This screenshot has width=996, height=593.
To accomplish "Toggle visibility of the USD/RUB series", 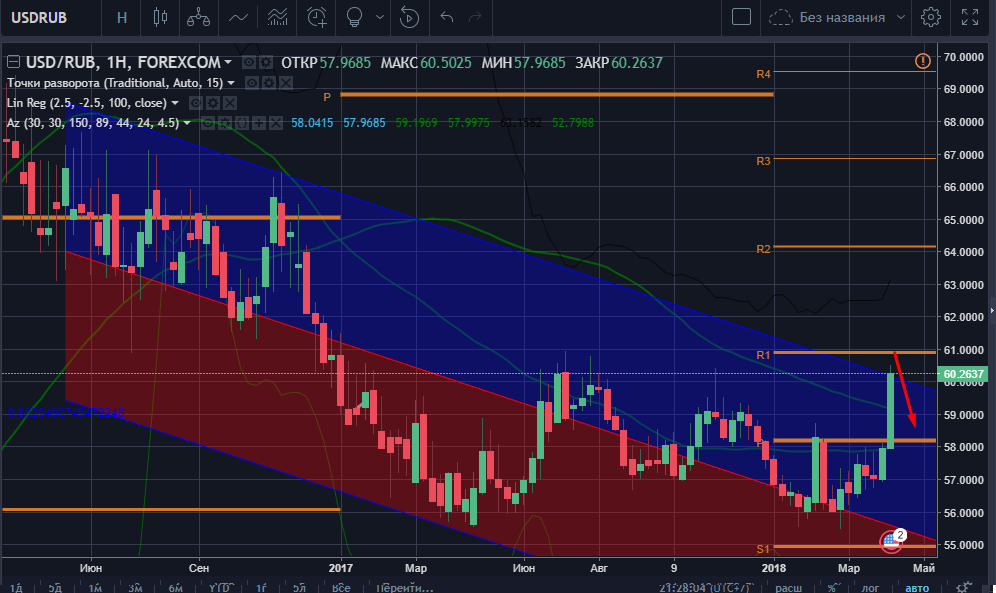I will (249, 62).
